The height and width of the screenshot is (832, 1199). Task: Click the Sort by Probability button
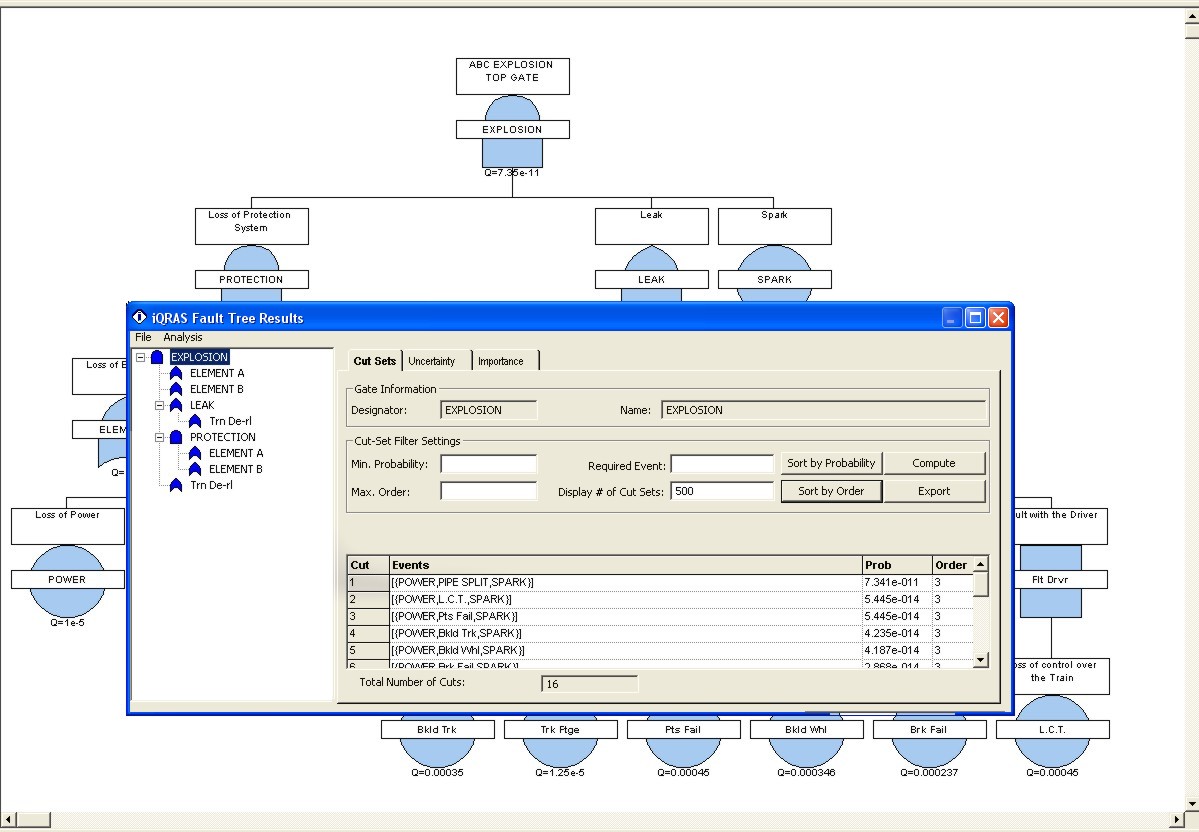click(831, 463)
